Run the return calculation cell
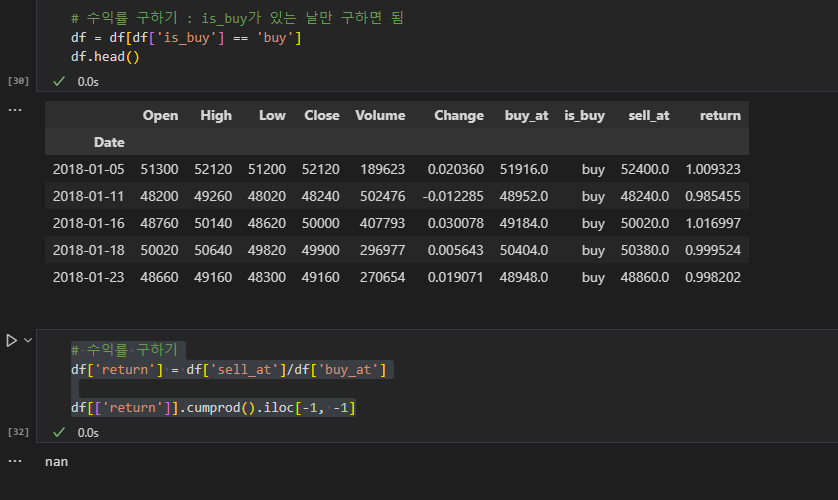The image size is (838, 500). pos(11,340)
